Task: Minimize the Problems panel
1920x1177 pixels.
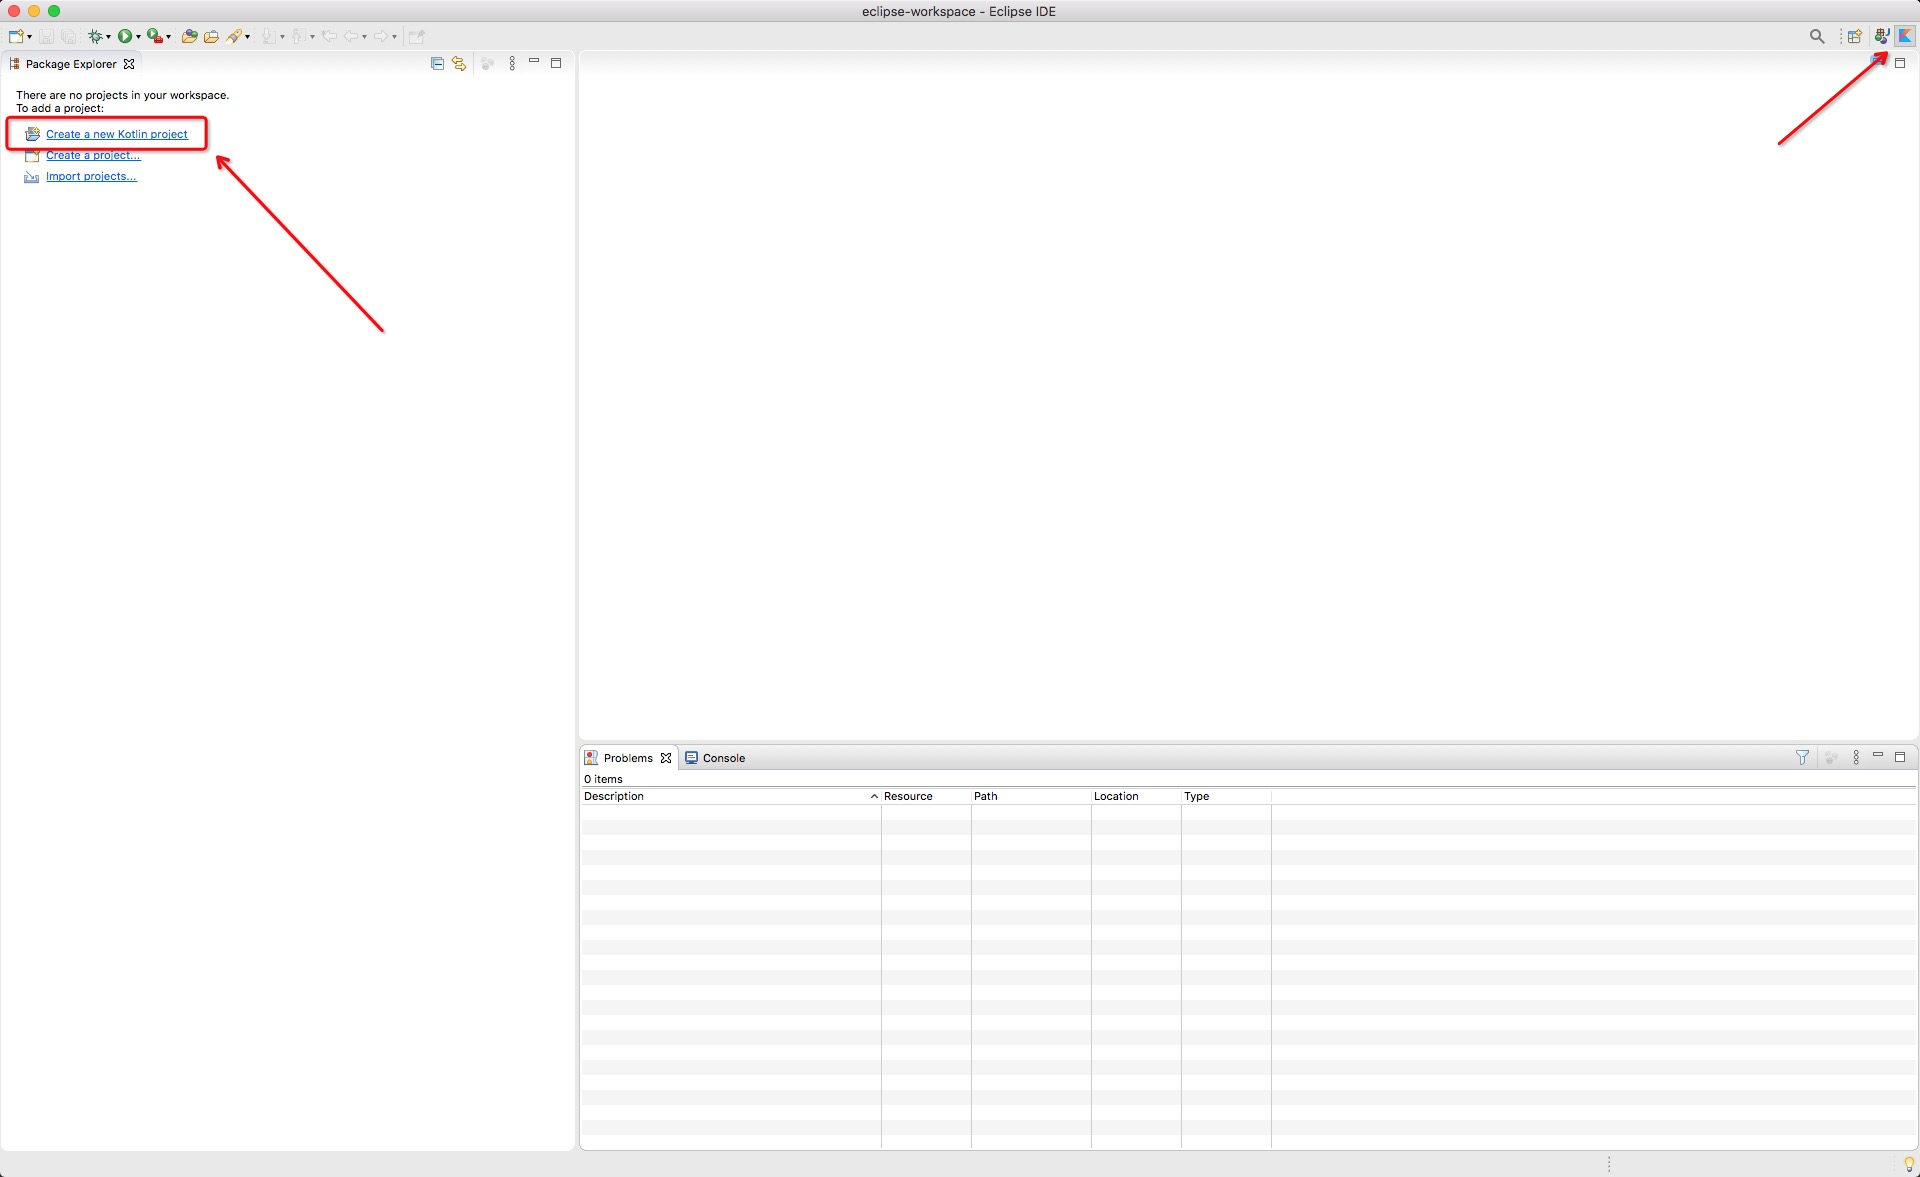Action: [x=1878, y=756]
